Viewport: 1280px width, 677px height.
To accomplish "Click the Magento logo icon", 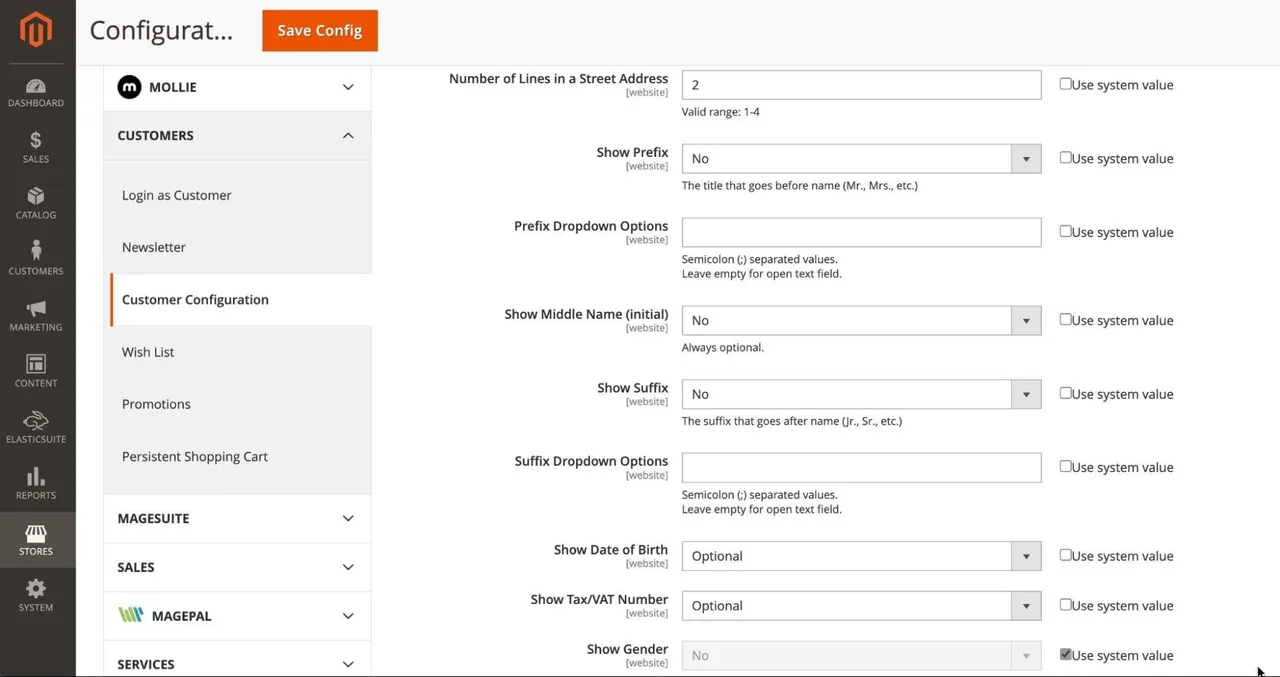I will (36, 30).
